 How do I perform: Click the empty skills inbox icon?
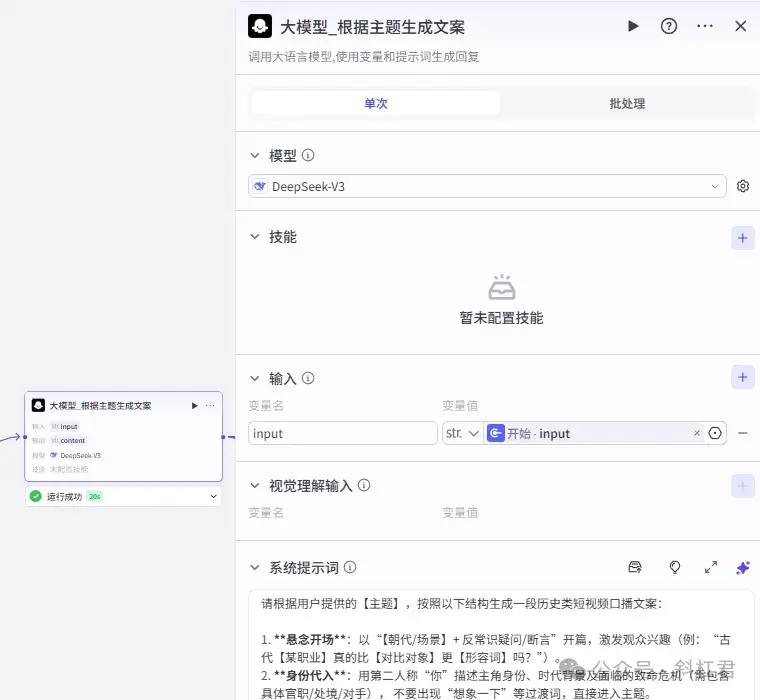[502, 287]
